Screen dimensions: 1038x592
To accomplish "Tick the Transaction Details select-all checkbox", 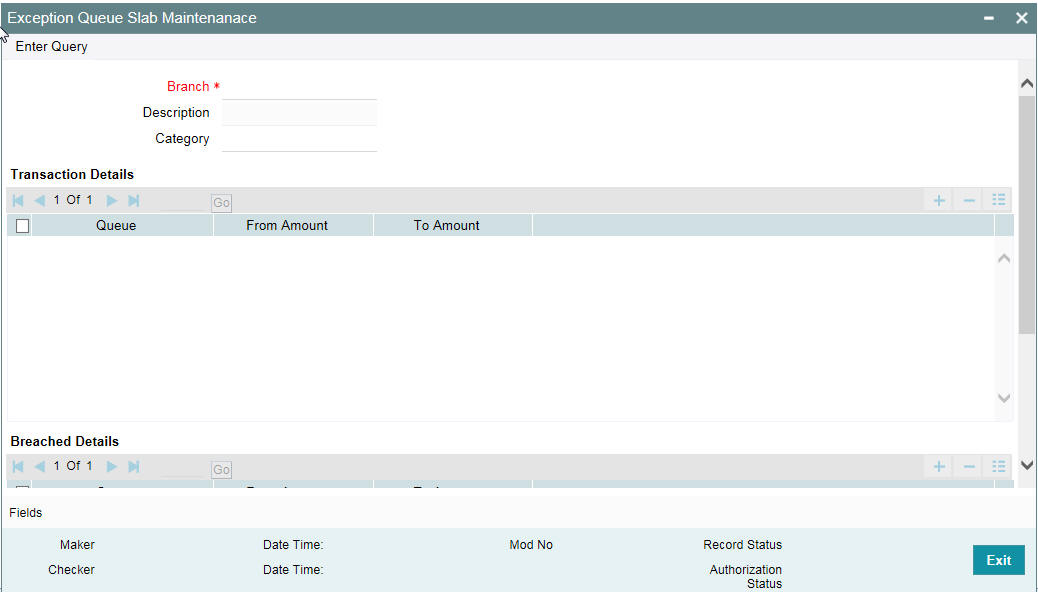I will (x=23, y=226).
